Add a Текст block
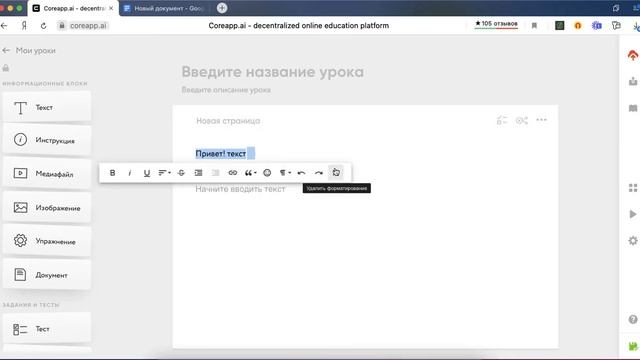The width and height of the screenshot is (640, 360). (47, 107)
